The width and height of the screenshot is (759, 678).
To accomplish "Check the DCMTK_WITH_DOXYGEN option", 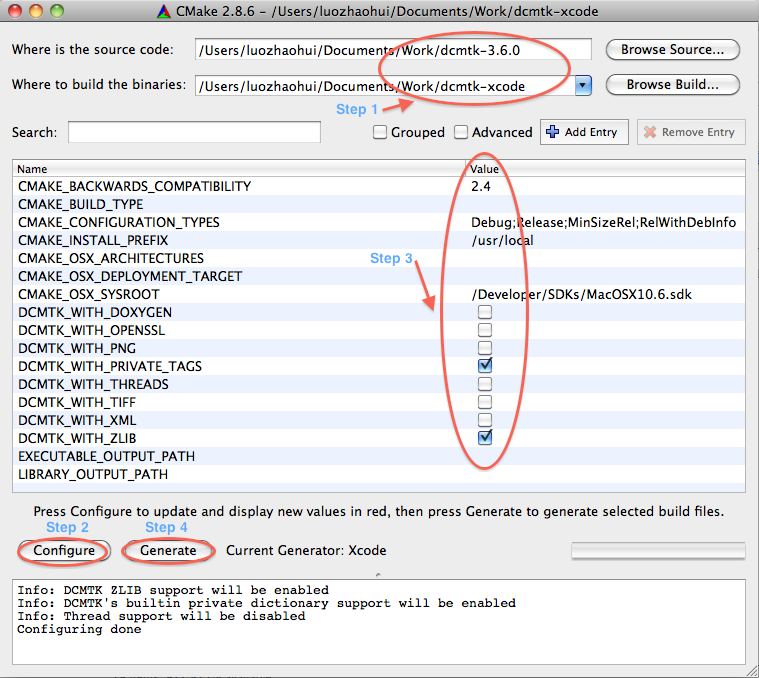I will [x=485, y=313].
